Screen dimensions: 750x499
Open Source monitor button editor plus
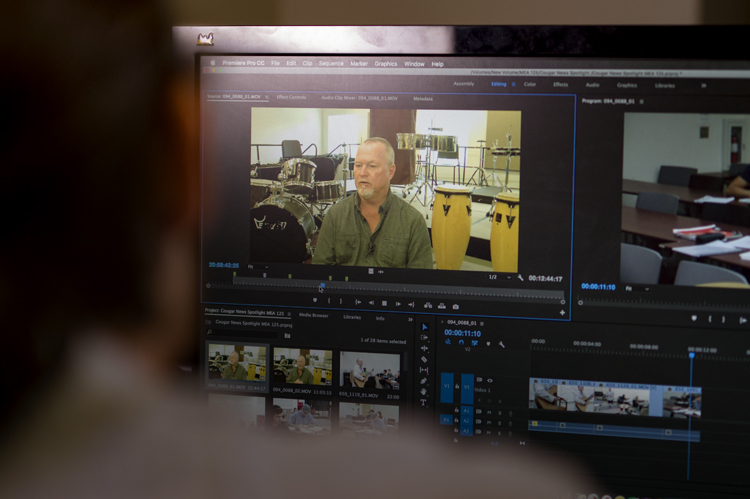coord(562,312)
